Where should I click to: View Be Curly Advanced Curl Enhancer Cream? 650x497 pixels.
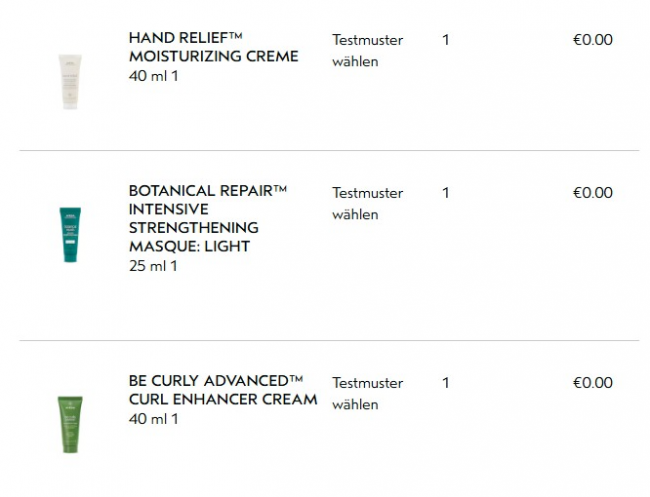(223, 390)
